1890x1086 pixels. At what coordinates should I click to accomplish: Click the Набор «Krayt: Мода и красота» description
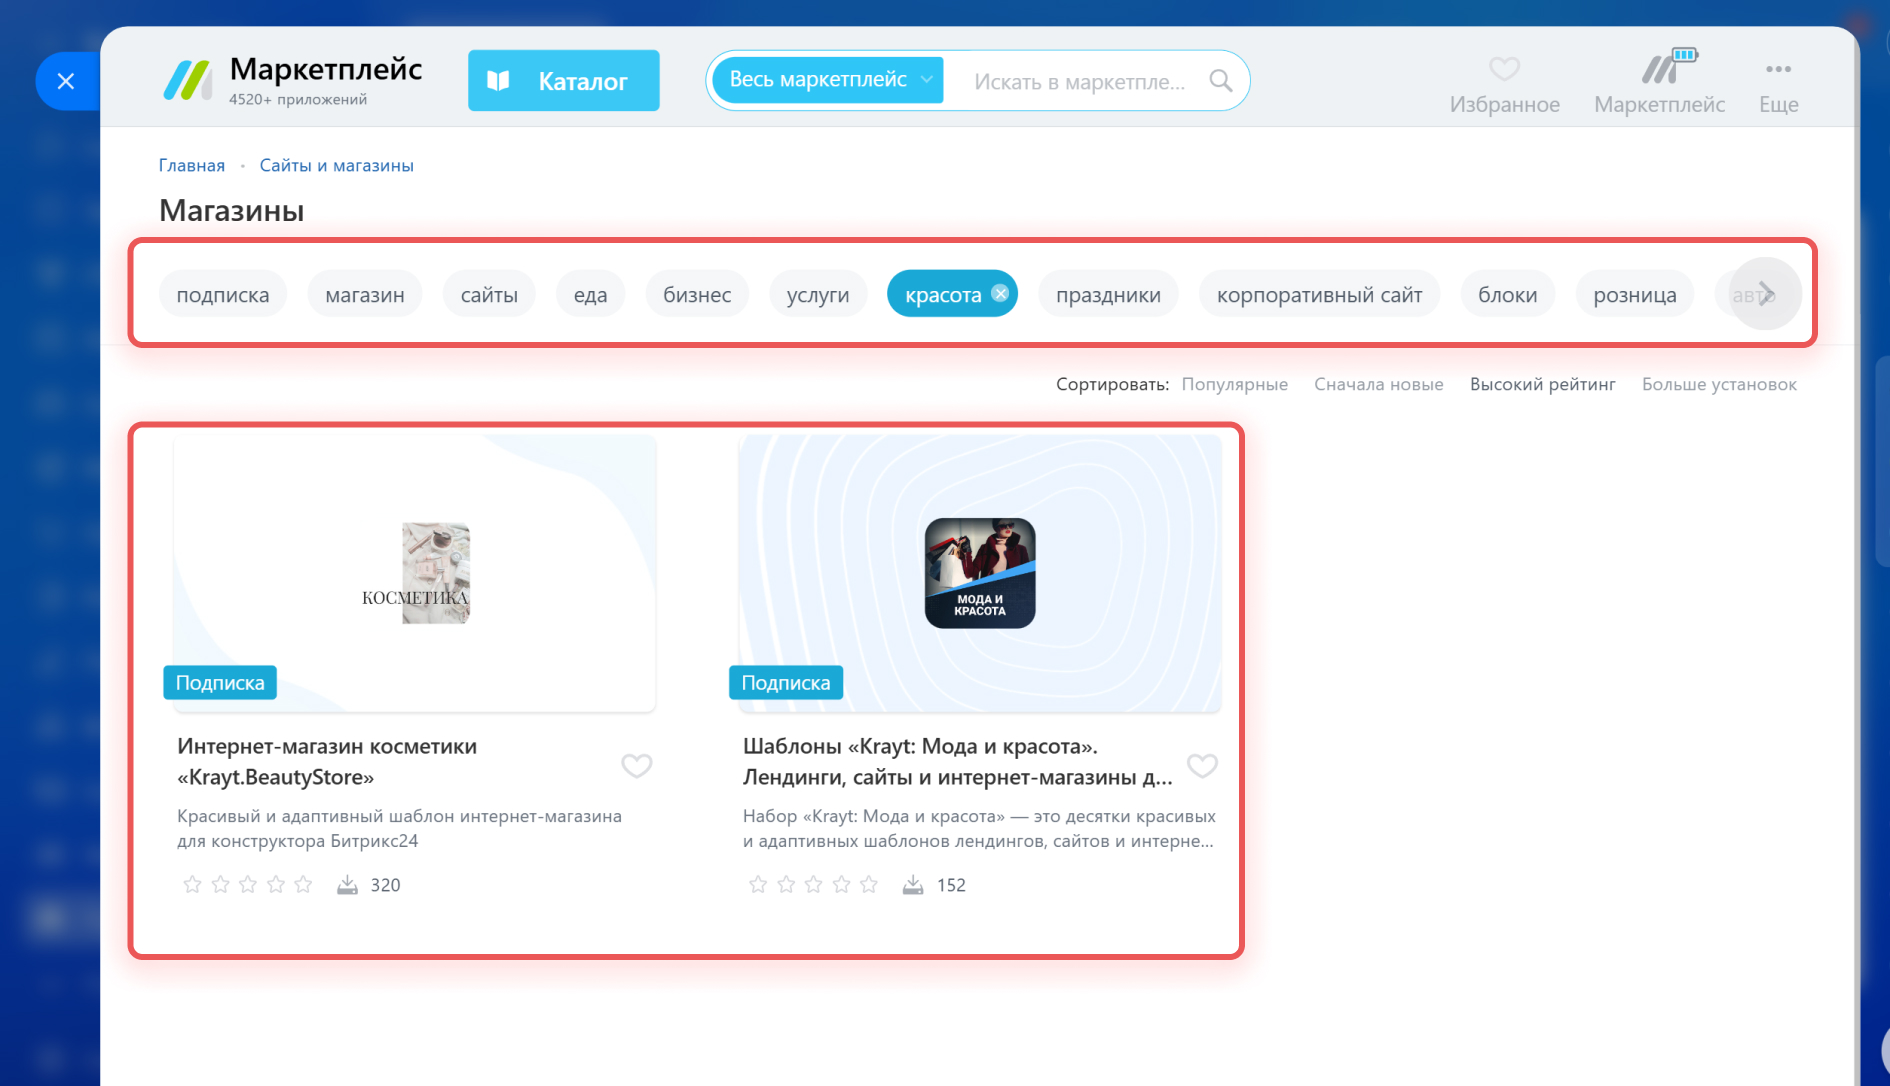pos(979,829)
